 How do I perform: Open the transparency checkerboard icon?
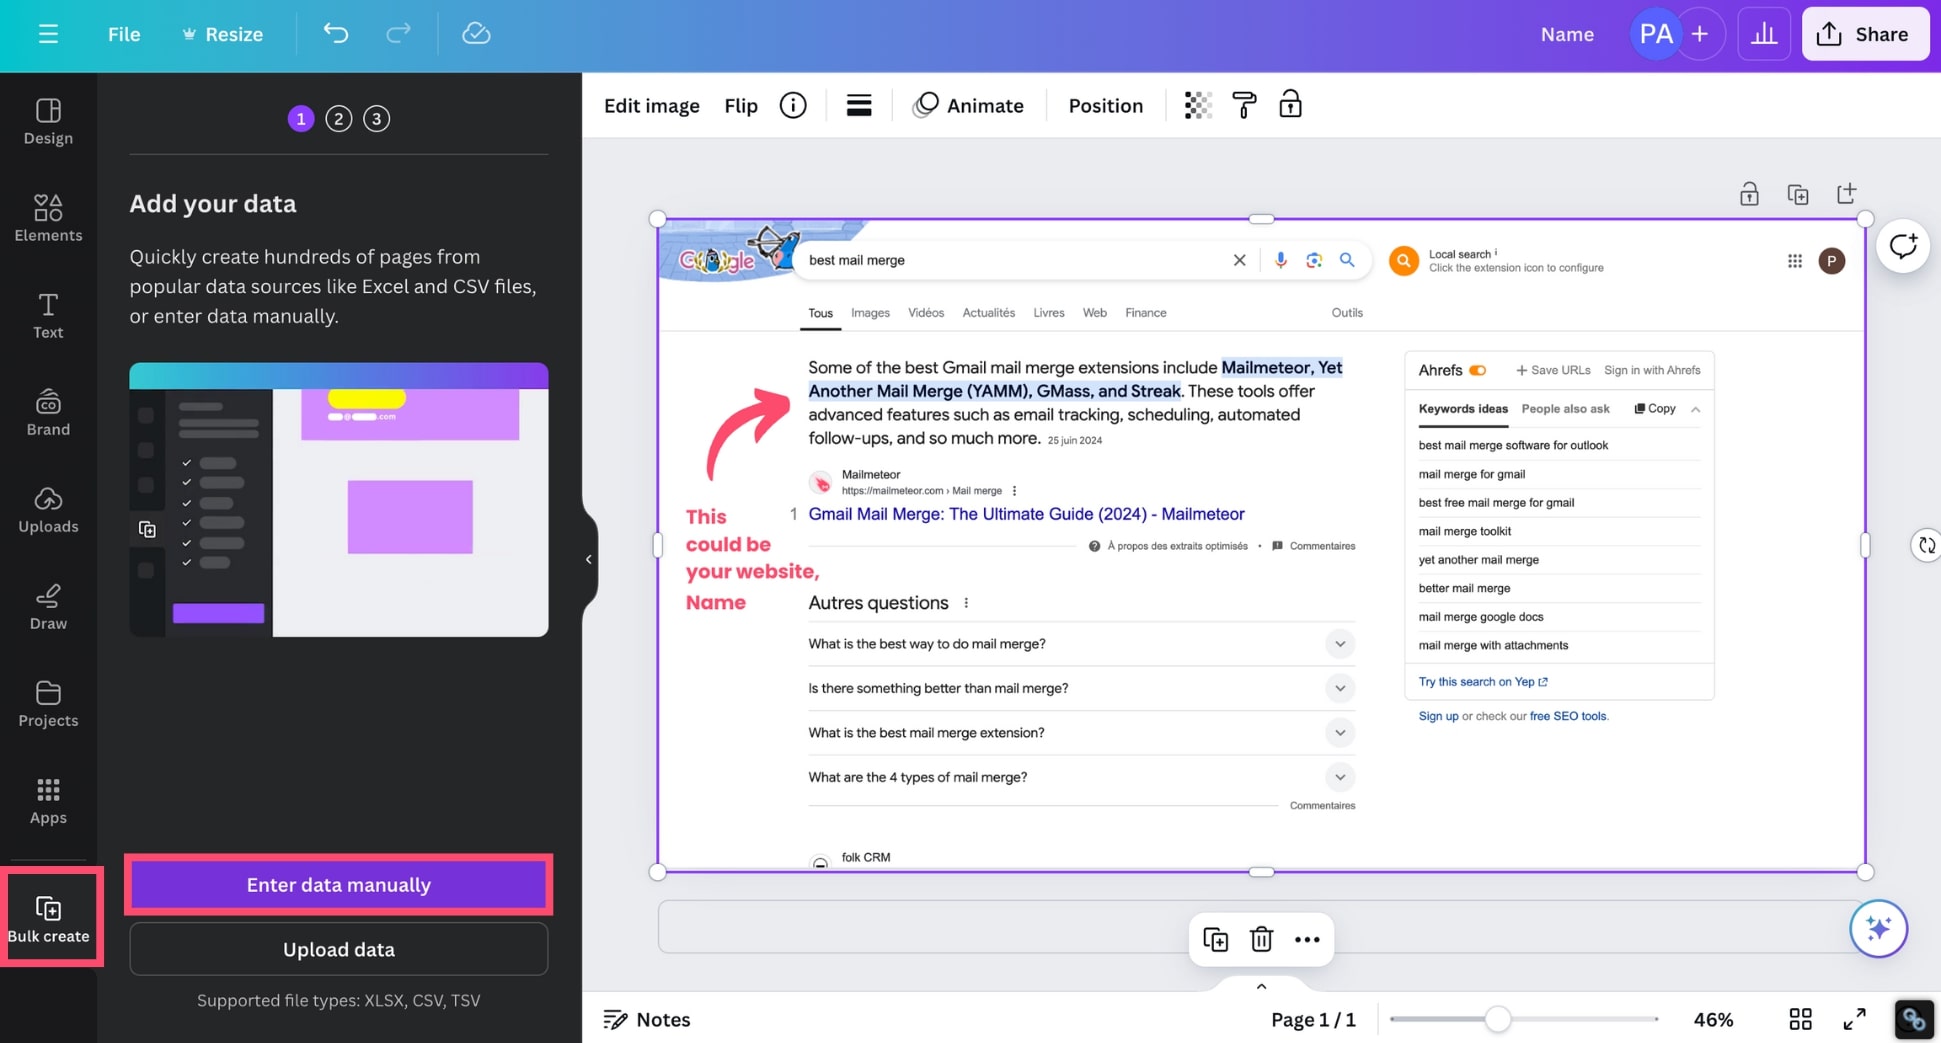[x=1198, y=105]
